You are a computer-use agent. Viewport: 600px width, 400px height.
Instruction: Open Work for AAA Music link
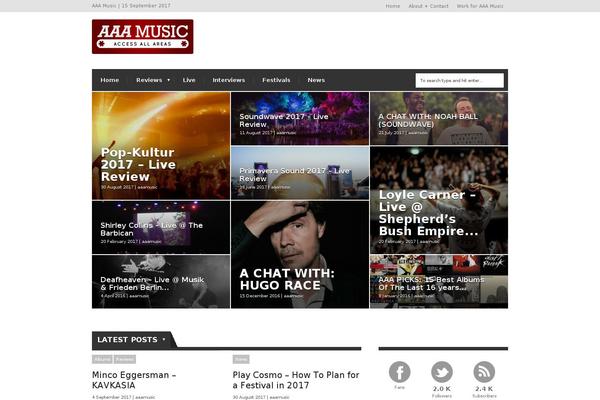point(480,6)
